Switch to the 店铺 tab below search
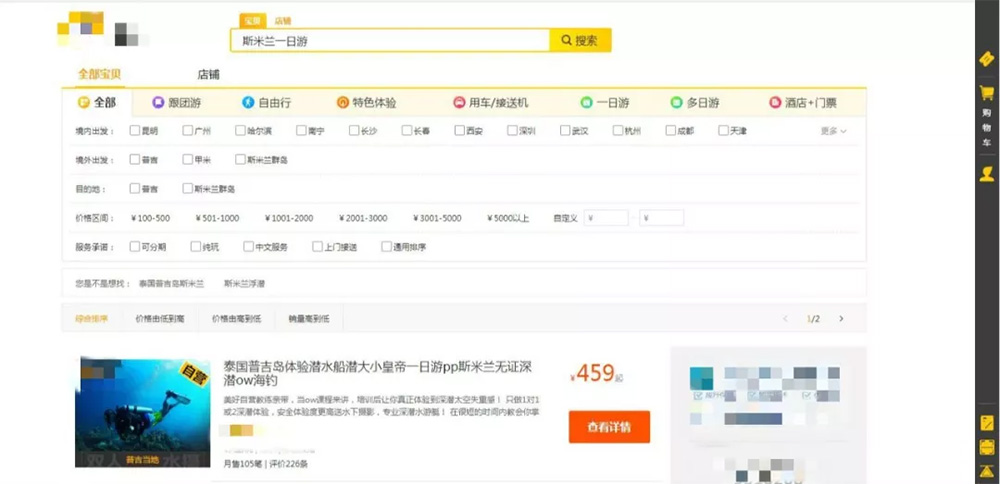The image size is (1000, 484). 209,75
